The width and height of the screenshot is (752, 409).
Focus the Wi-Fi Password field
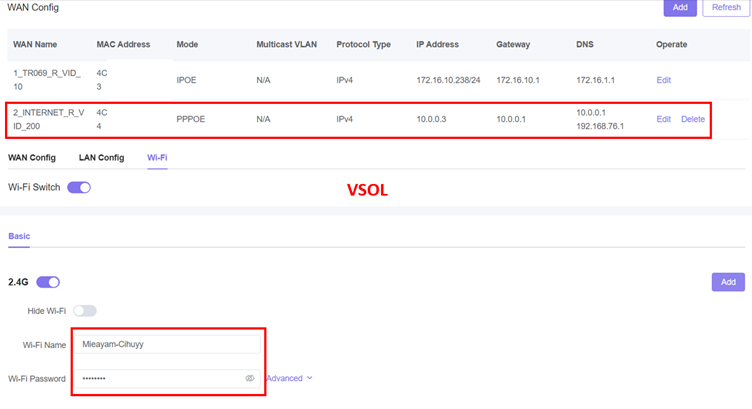pyautogui.click(x=155, y=379)
